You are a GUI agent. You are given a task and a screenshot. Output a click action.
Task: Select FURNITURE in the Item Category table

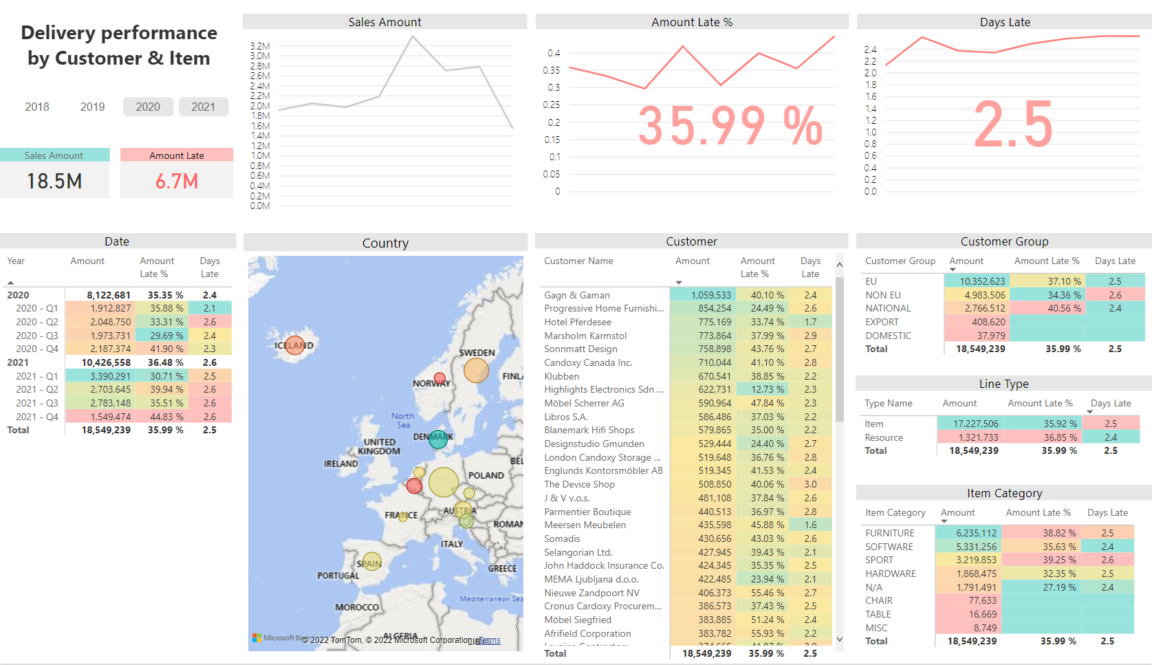point(890,533)
